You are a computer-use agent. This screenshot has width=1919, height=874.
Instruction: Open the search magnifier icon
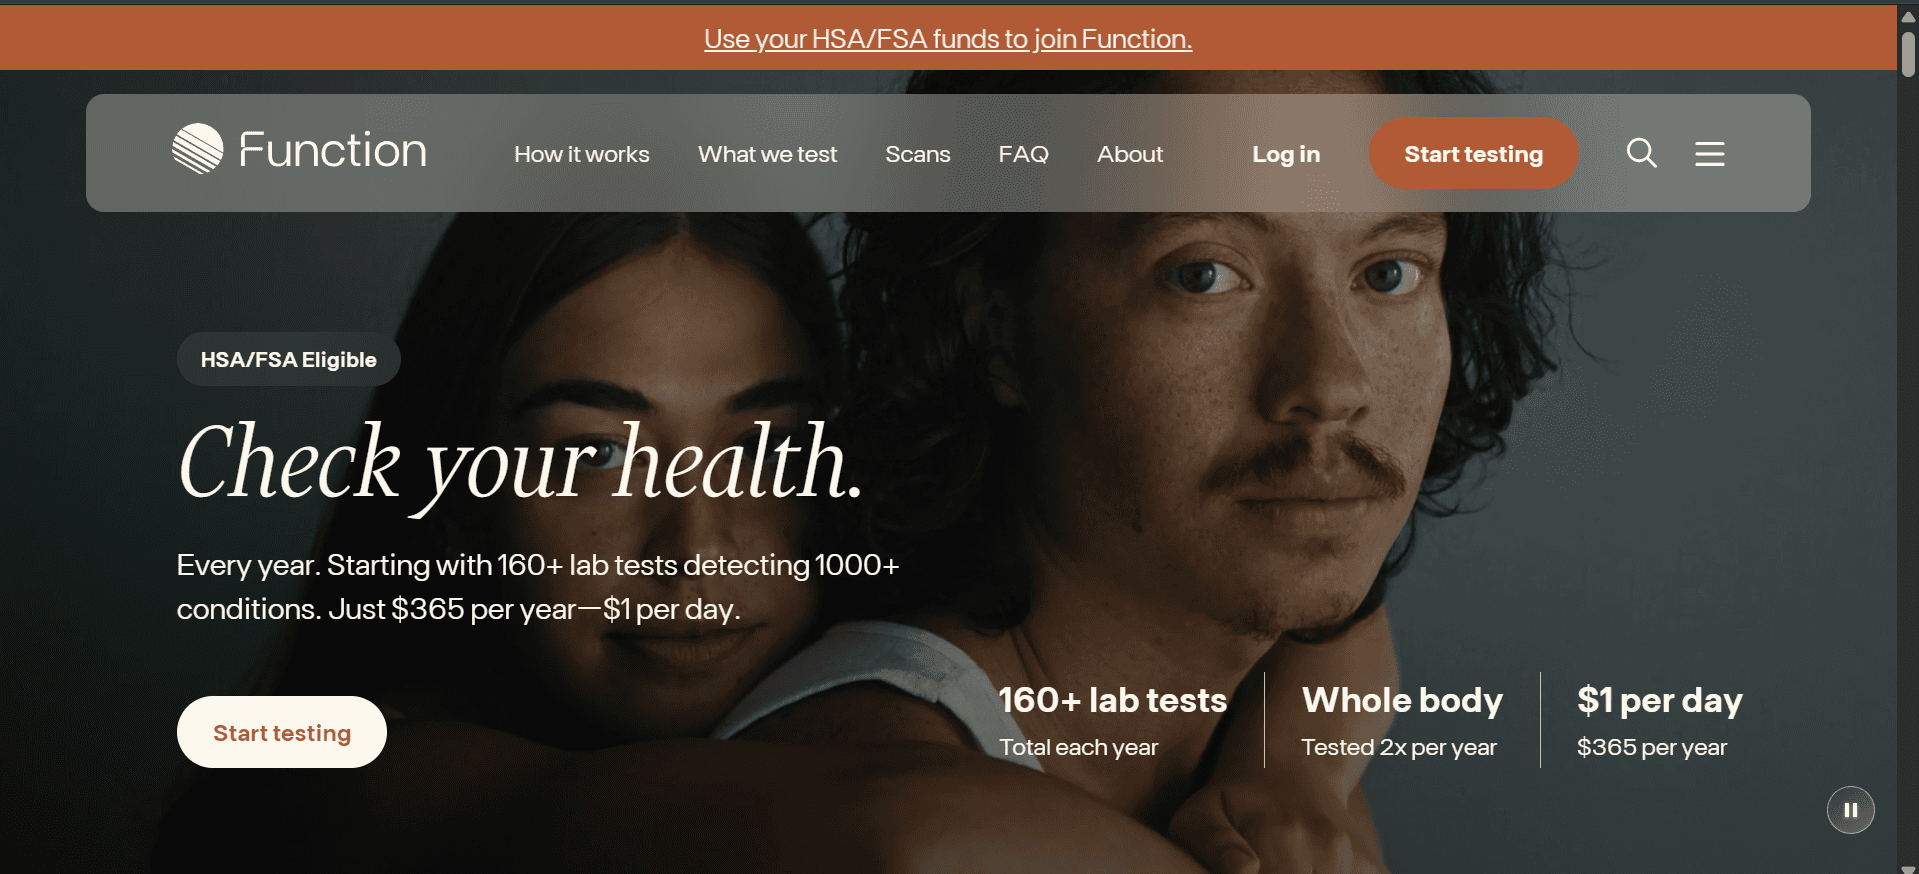click(x=1641, y=153)
